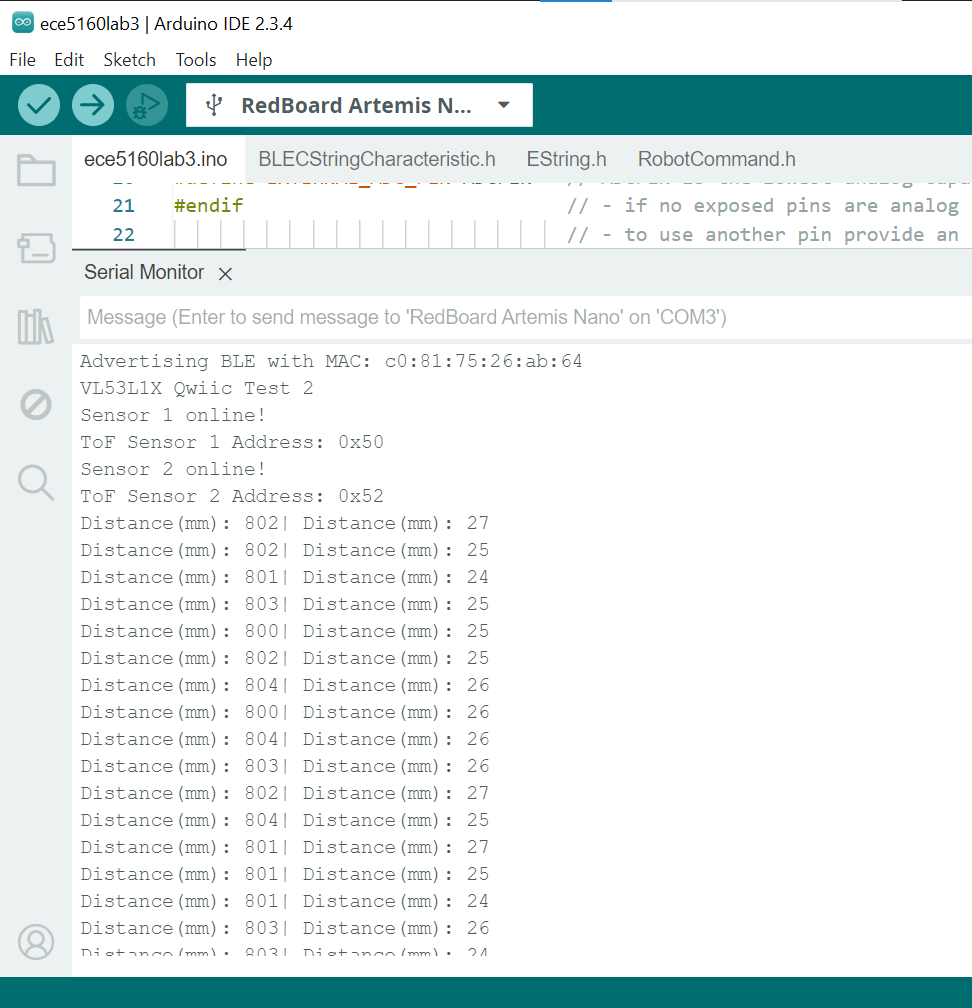Open the File menu
This screenshot has width=972, height=1008.
point(22,60)
